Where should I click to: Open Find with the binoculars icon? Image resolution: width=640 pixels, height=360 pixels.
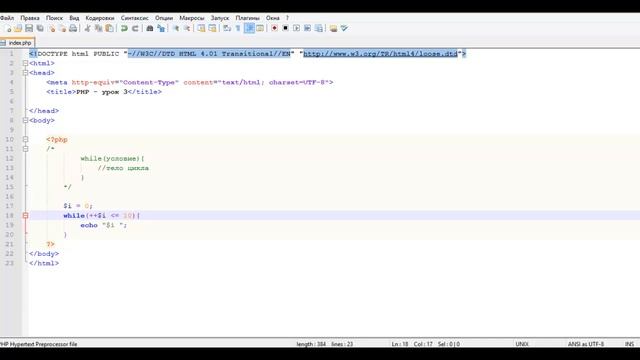point(150,28)
